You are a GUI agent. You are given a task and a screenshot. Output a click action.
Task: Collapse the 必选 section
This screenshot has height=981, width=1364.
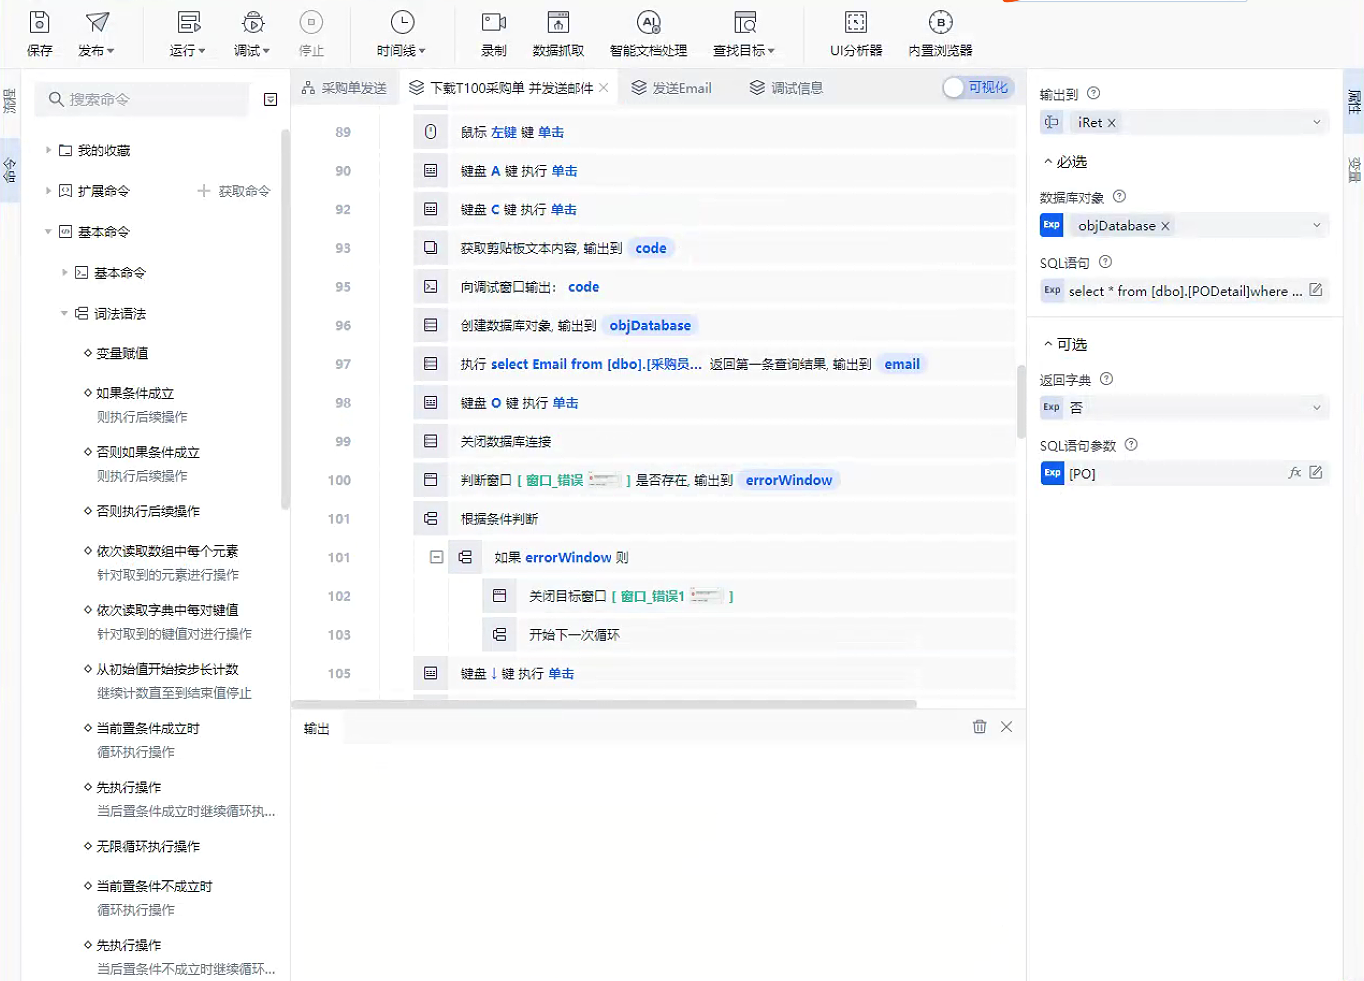pyautogui.click(x=1048, y=161)
